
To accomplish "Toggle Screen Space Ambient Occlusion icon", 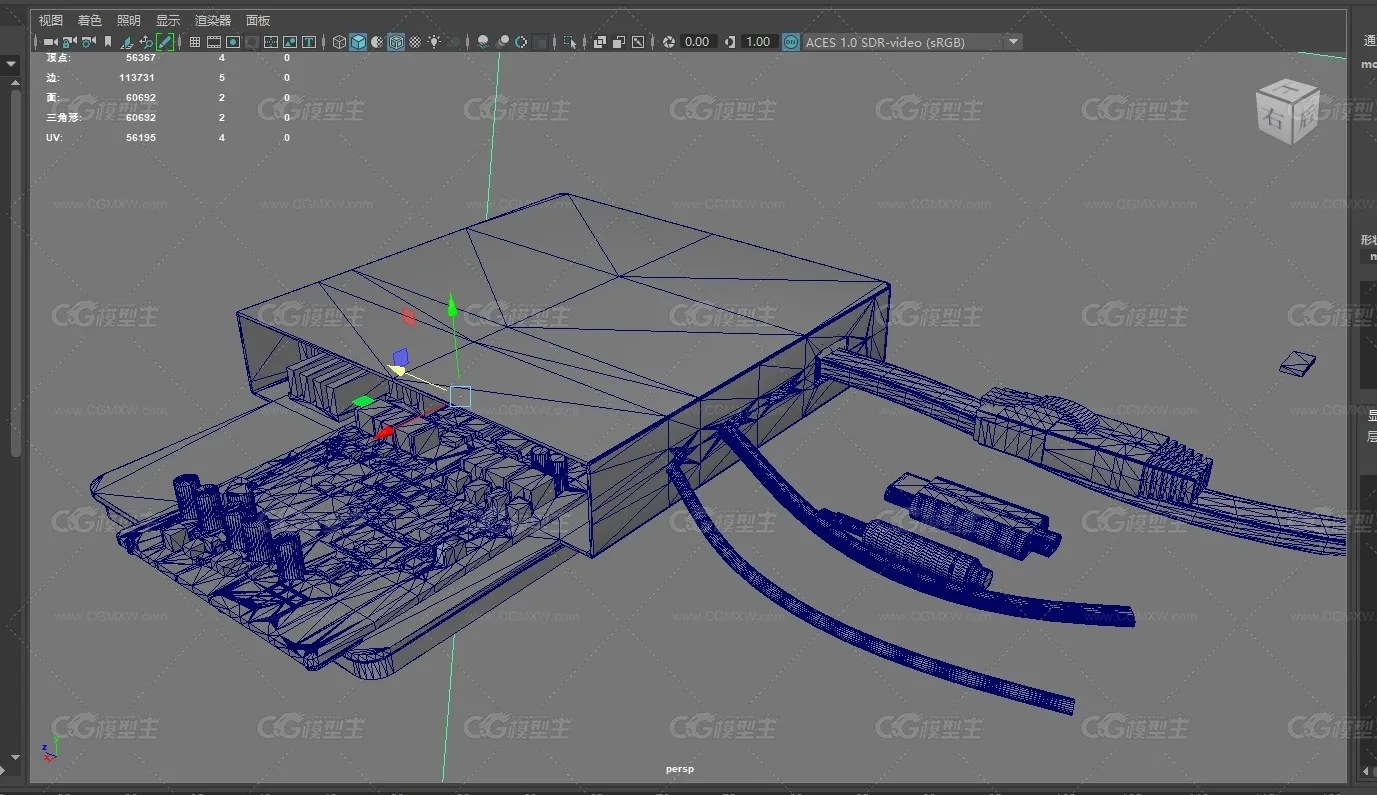I will (483, 42).
